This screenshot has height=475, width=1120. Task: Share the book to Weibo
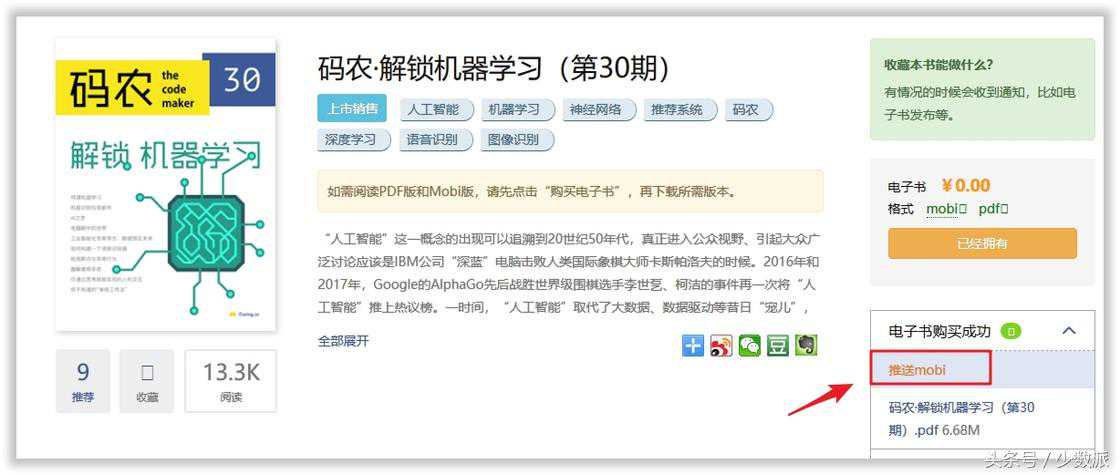(721, 346)
